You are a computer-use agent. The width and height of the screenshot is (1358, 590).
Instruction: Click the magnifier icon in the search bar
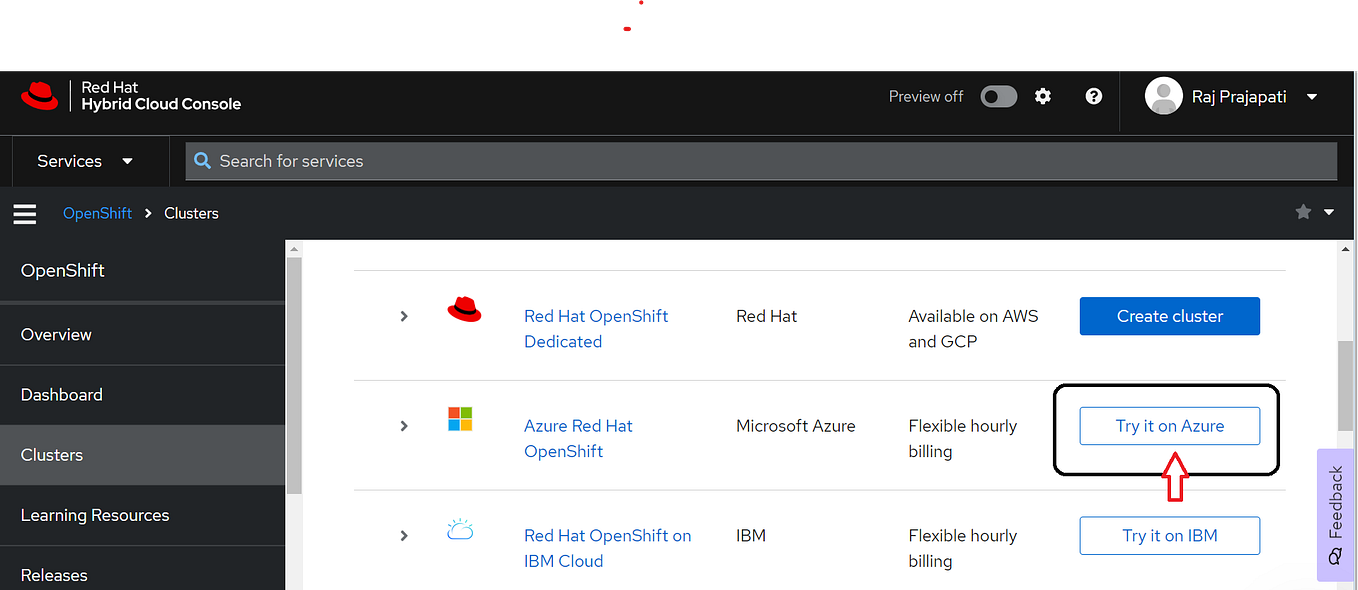coord(202,161)
